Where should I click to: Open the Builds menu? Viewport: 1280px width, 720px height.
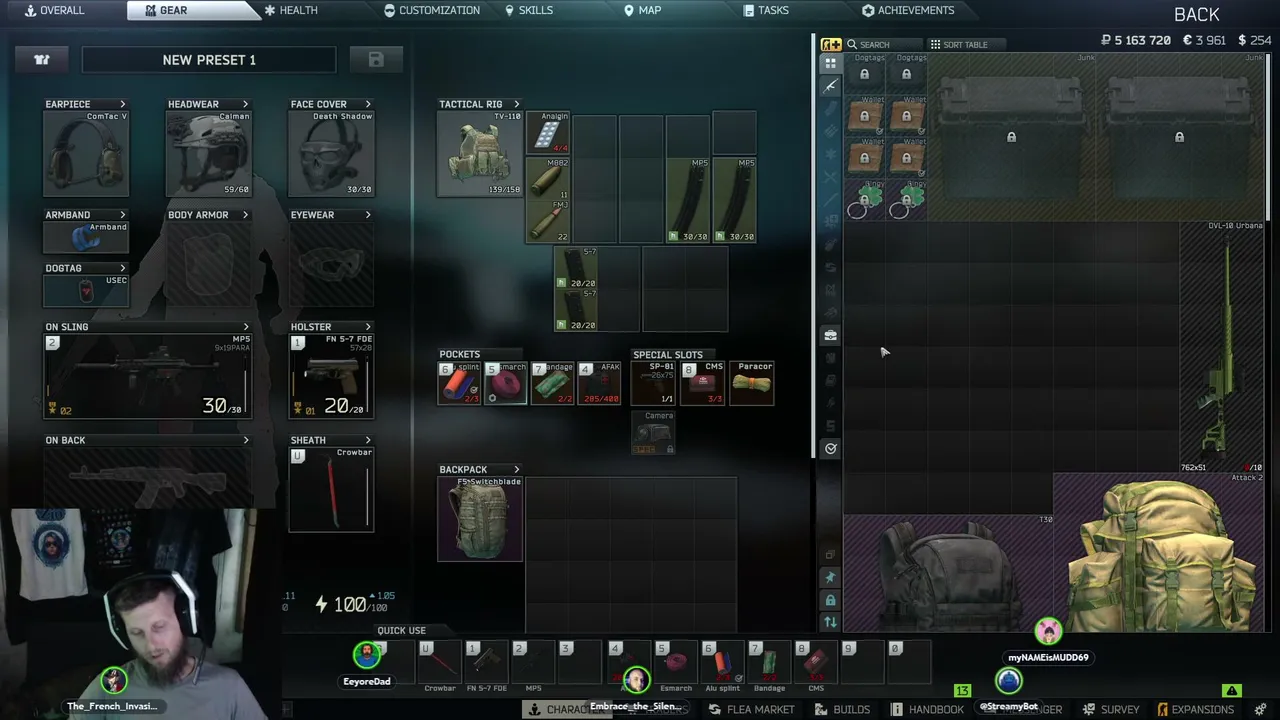[843, 709]
